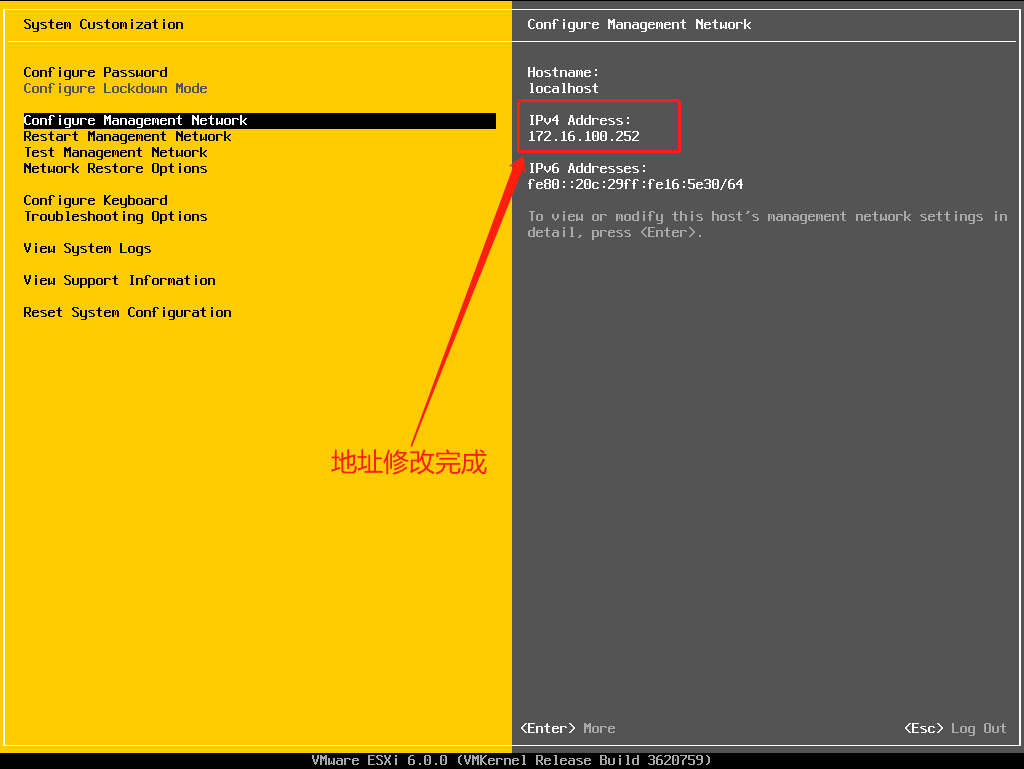Select View Support Information

(119, 280)
